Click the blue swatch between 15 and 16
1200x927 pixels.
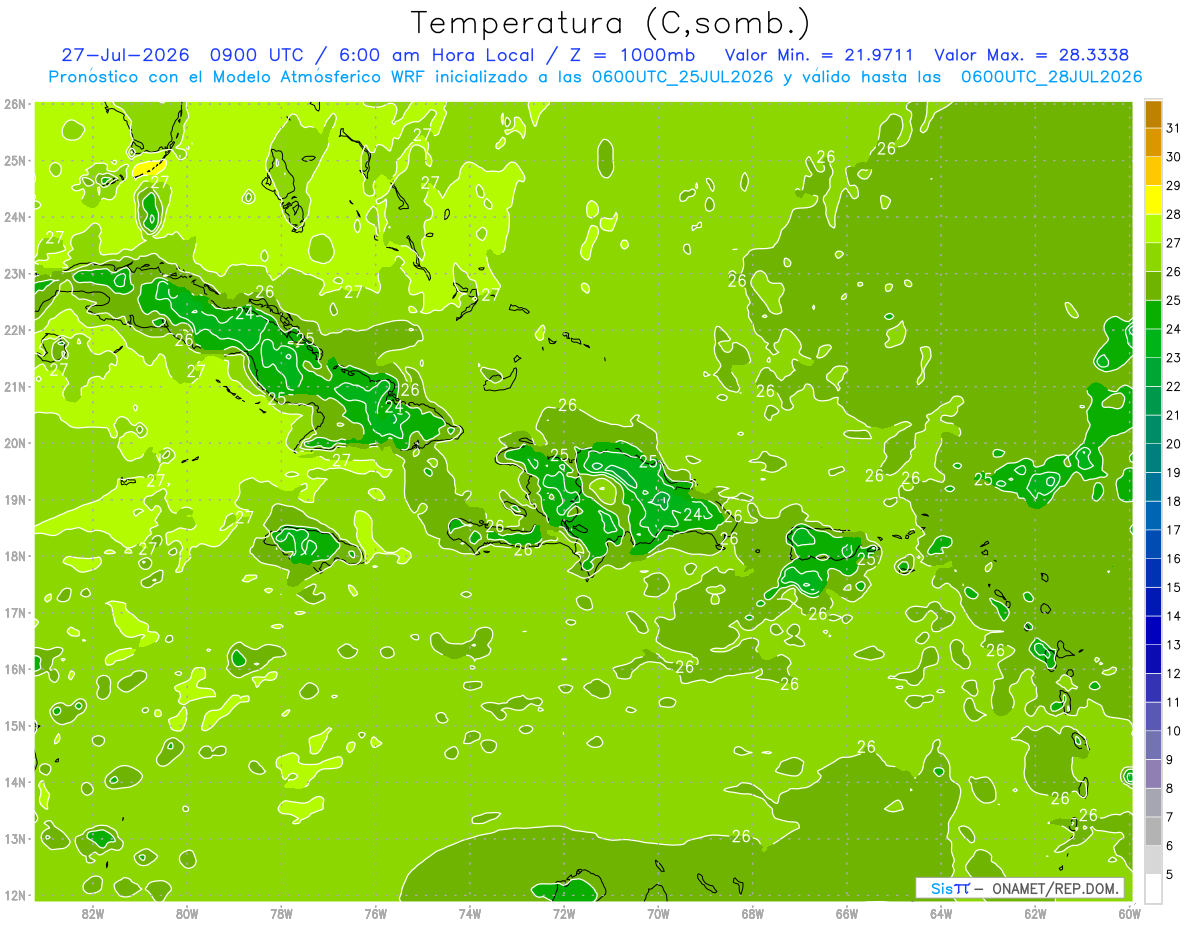click(1153, 573)
